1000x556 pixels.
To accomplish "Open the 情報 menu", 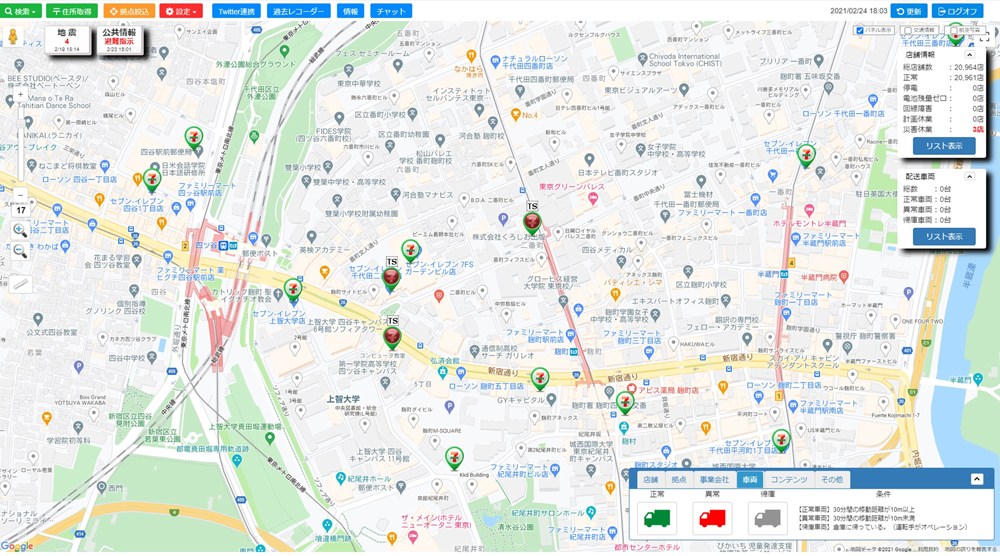I will [x=350, y=11].
